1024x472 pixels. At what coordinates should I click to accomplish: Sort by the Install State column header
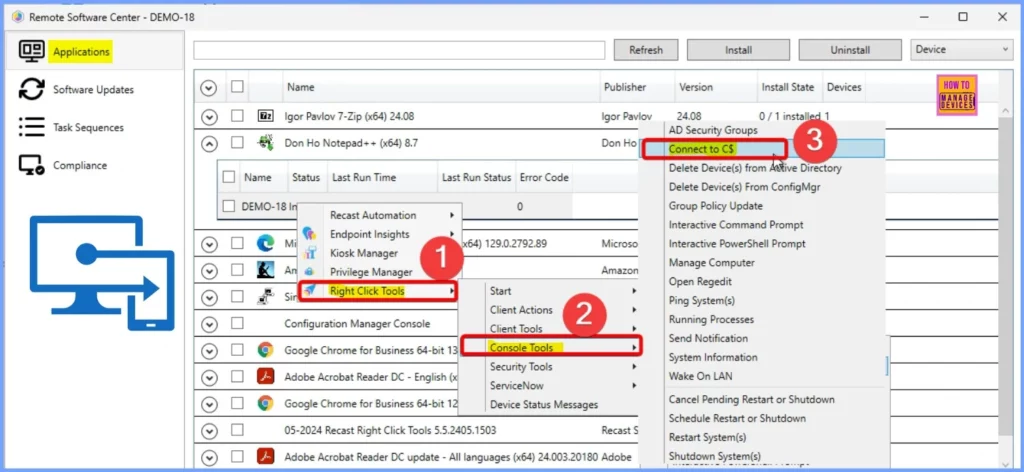788,87
